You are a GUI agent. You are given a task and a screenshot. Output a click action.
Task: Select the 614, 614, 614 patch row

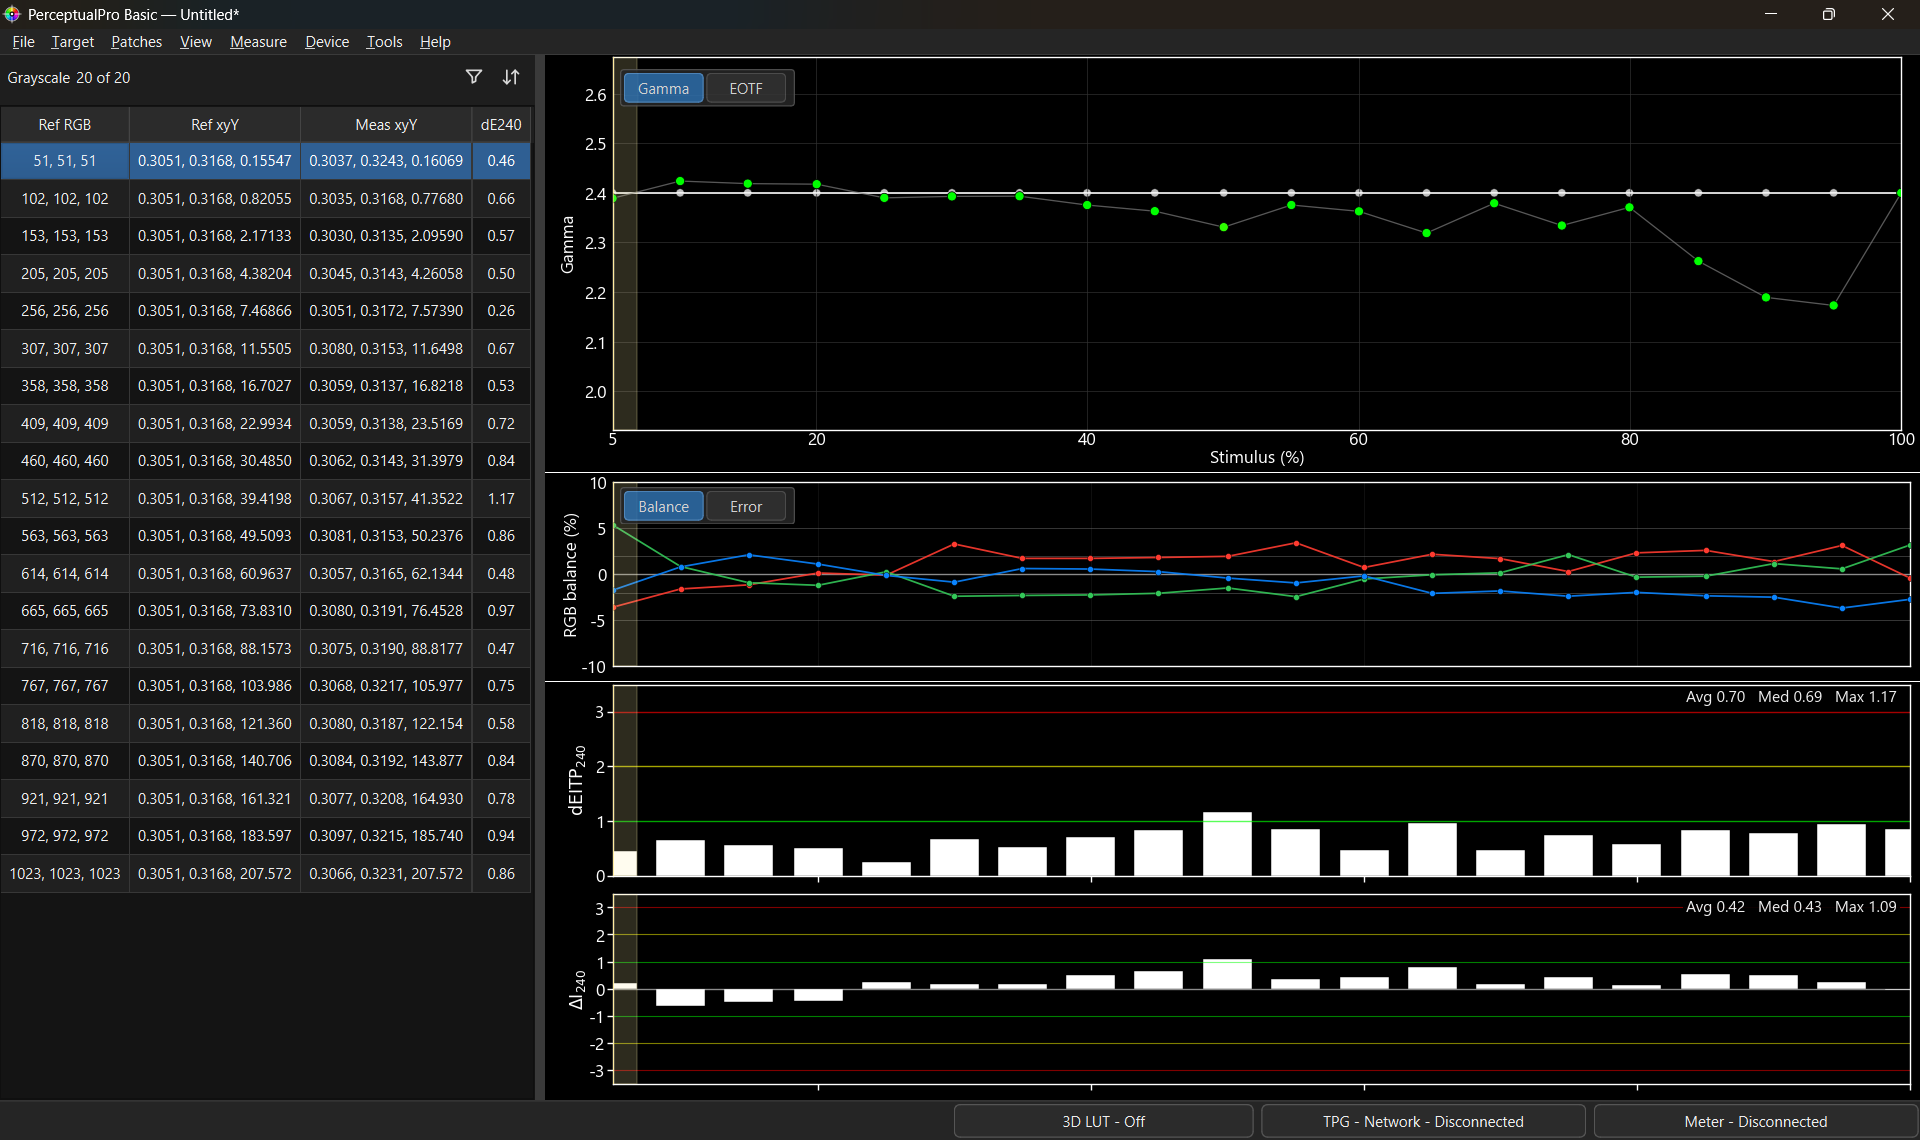[266, 574]
